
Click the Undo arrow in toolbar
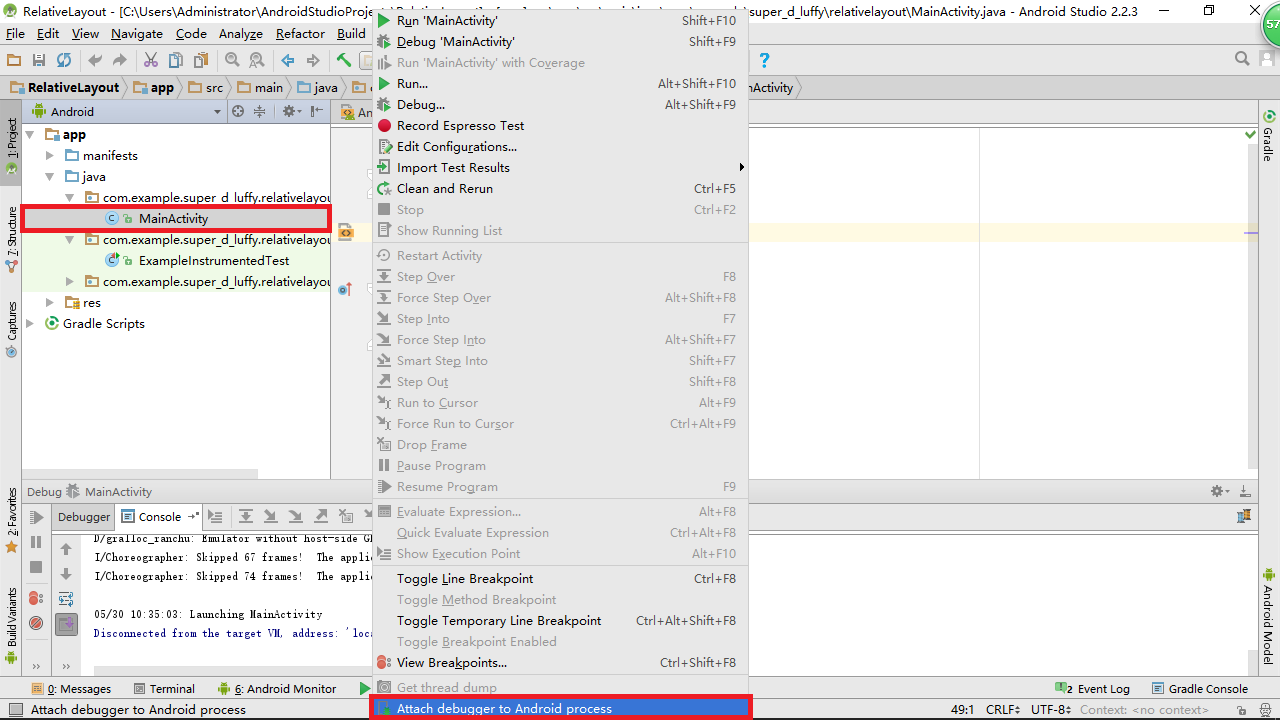coord(95,60)
